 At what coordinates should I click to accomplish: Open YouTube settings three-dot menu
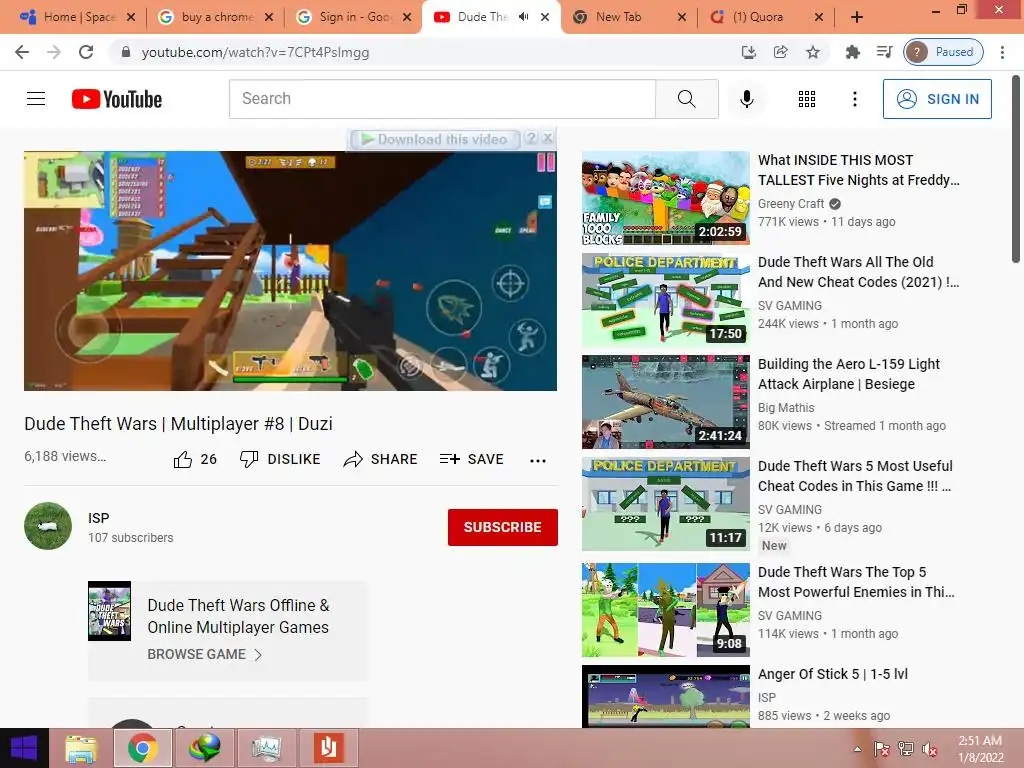coord(854,99)
